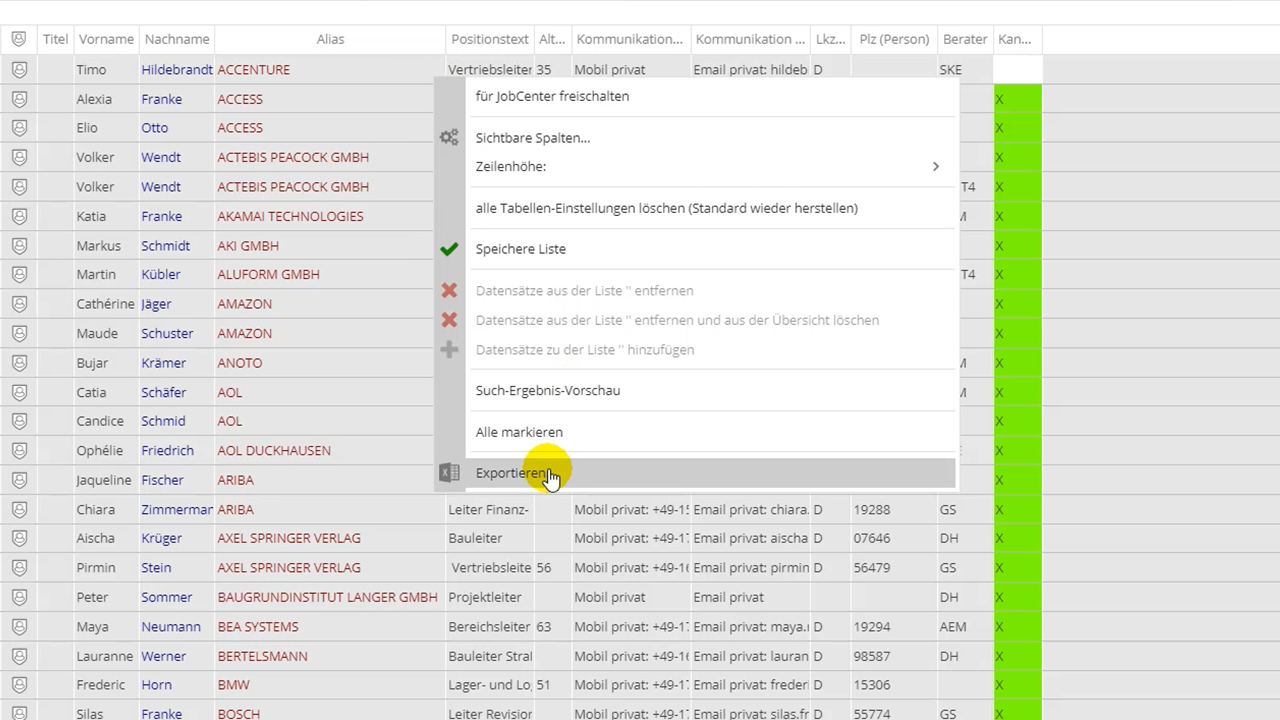This screenshot has height=720, width=1280.
Task: Click BMW alias cell
Action: pos(330,685)
